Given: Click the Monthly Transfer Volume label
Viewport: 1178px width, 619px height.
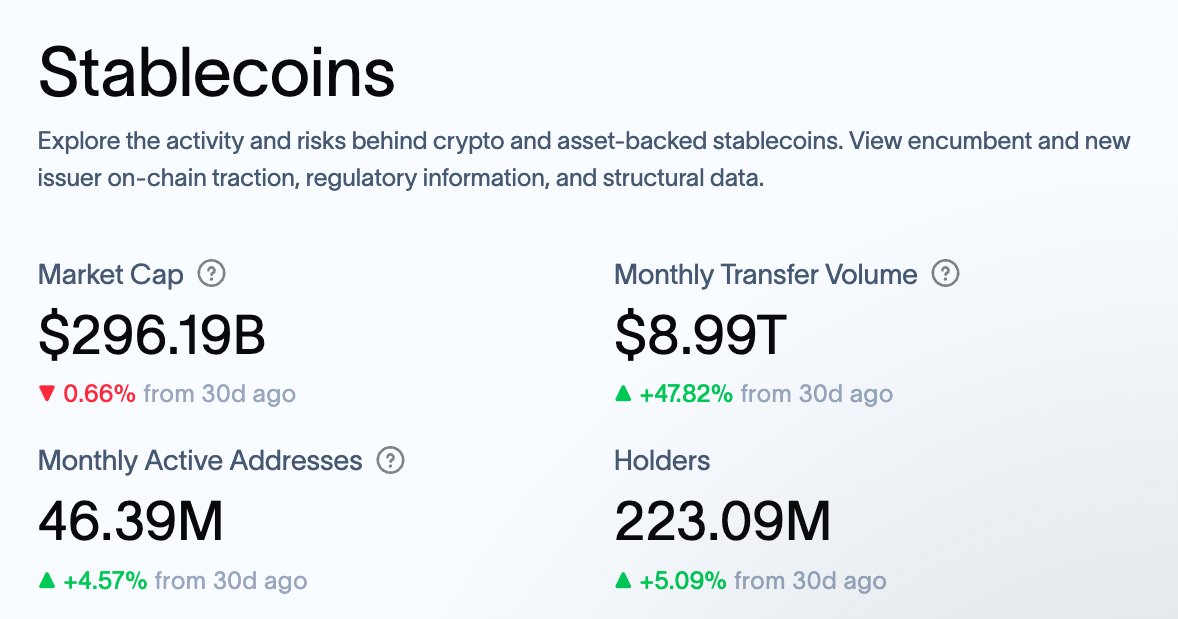Looking at the screenshot, I should [766, 275].
